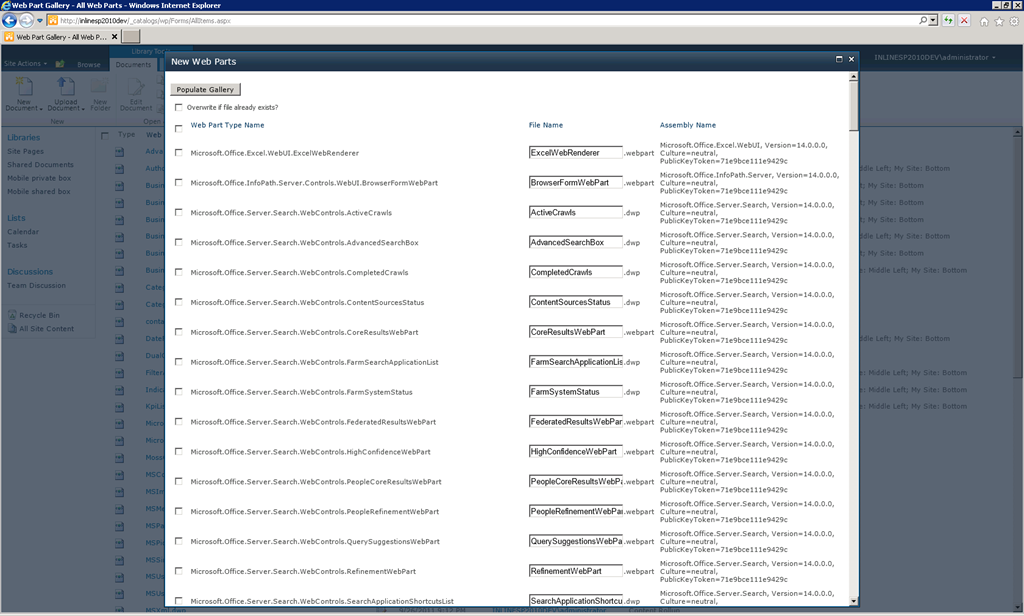This screenshot has width=1024, height=616.
Task: Click the browser Forward arrow
Action: pos(26,20)
